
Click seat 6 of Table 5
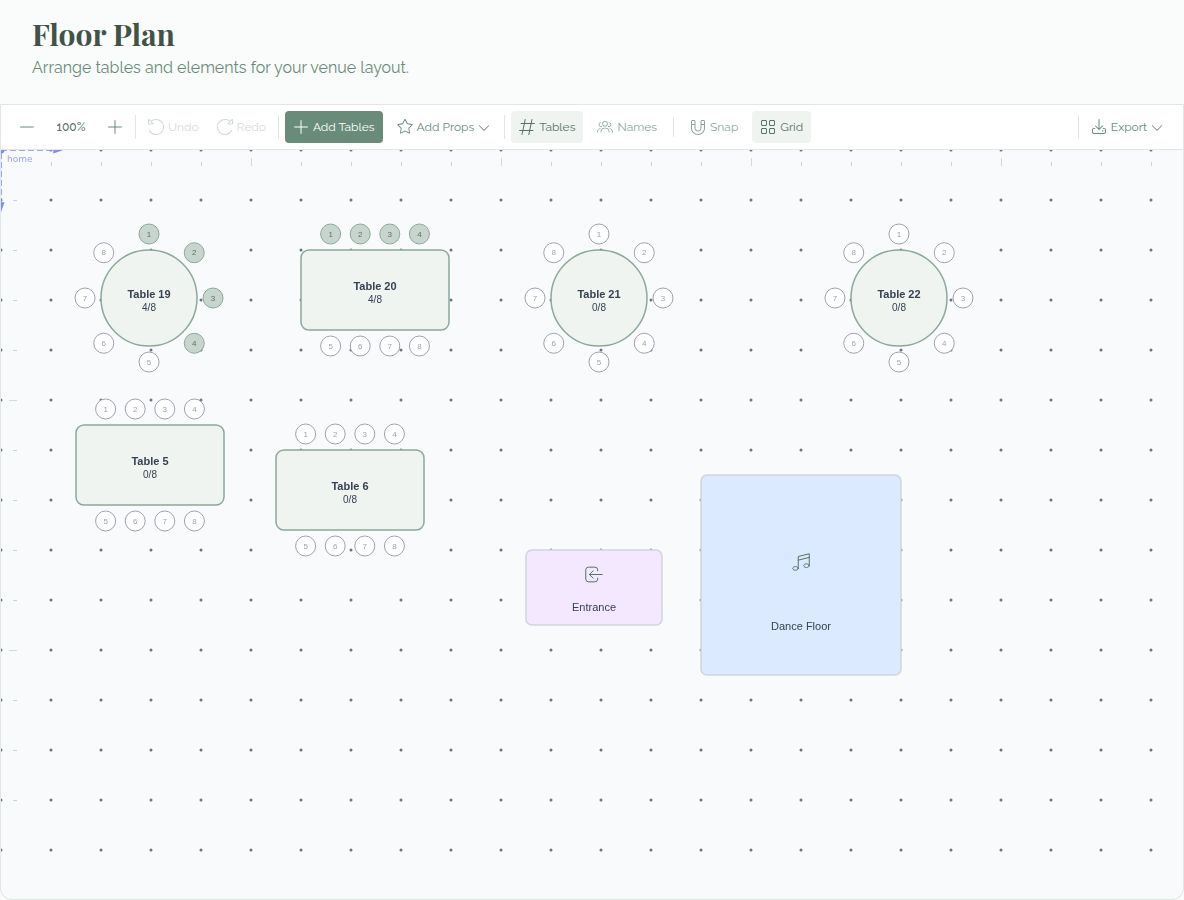pyautogui.click(x=135, y=521)
